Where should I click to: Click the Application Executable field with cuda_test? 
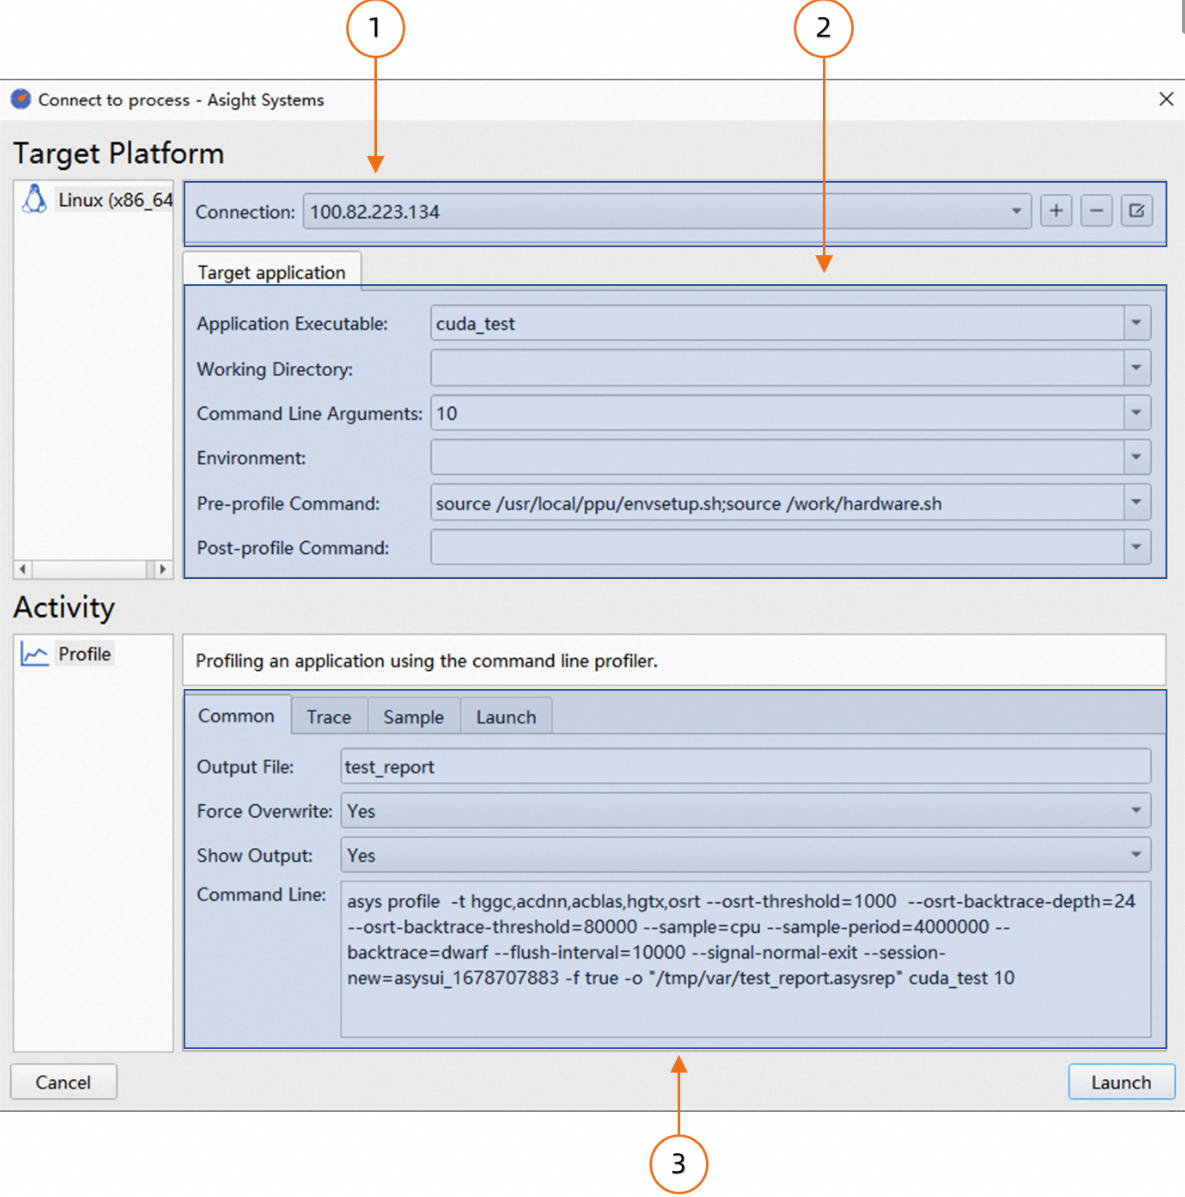[x=777, y=323]
